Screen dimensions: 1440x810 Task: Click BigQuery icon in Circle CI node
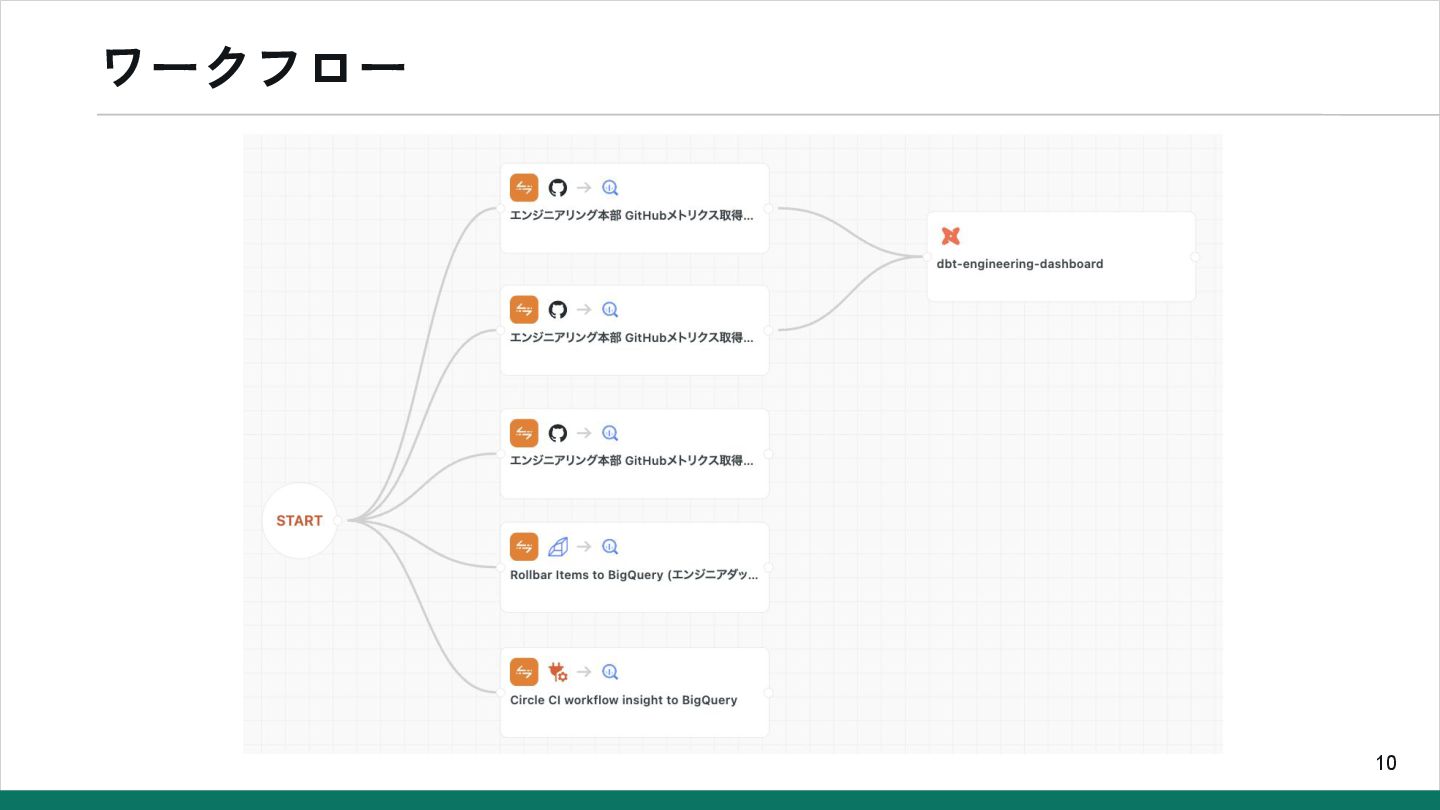610,672
